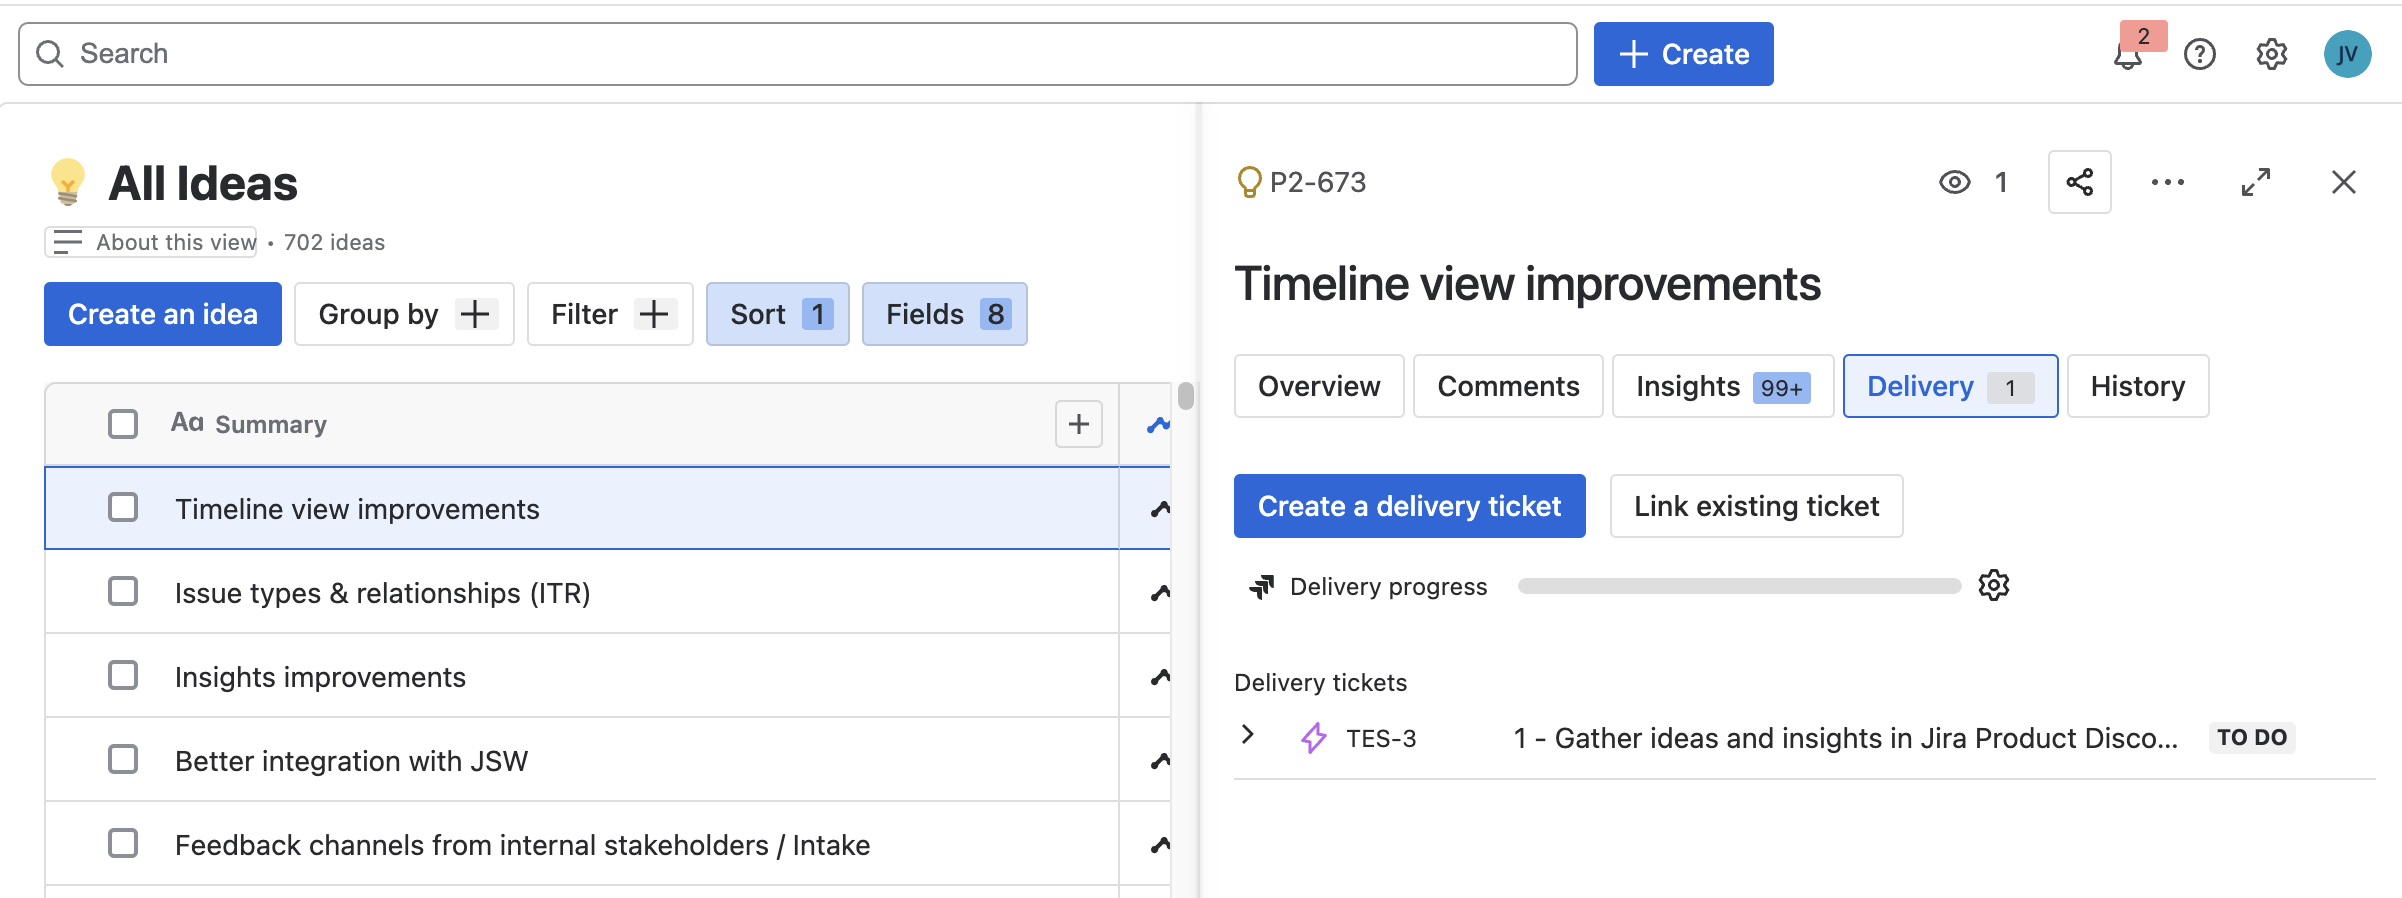This screenshot has height=898, width=2402.
Task: Check the checkbox for Timeline view improvements
Action: coord(122,507)
